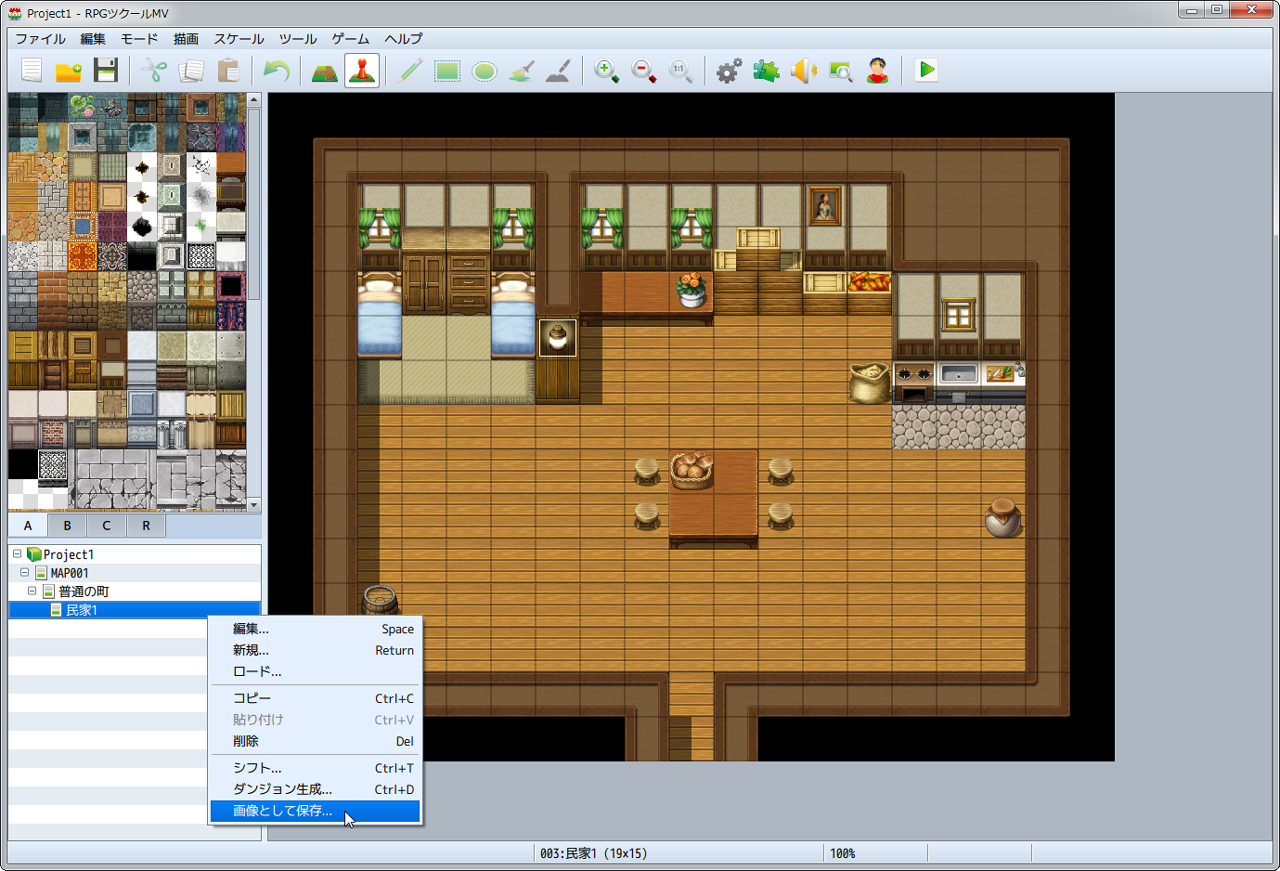
Task: Collapse the Project1 tree node
Action: point(17,554)
